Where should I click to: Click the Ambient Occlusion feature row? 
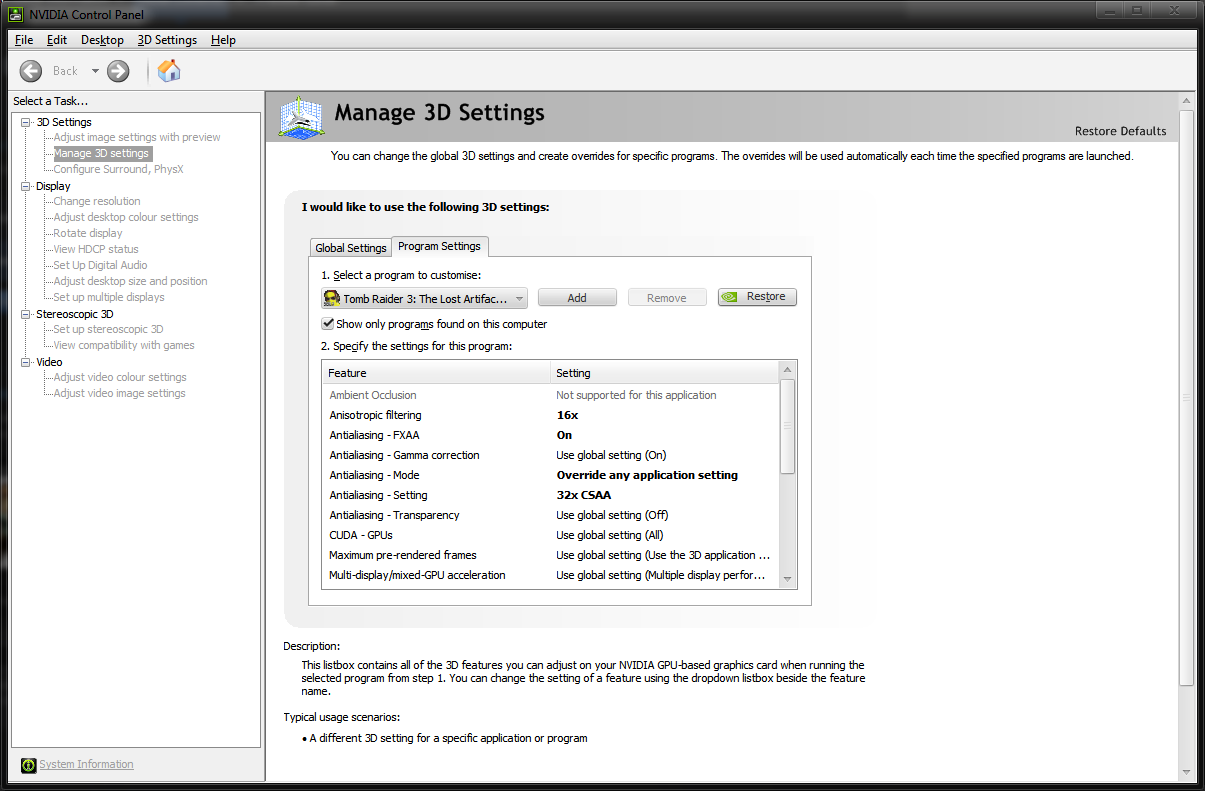tap(551, 395)
